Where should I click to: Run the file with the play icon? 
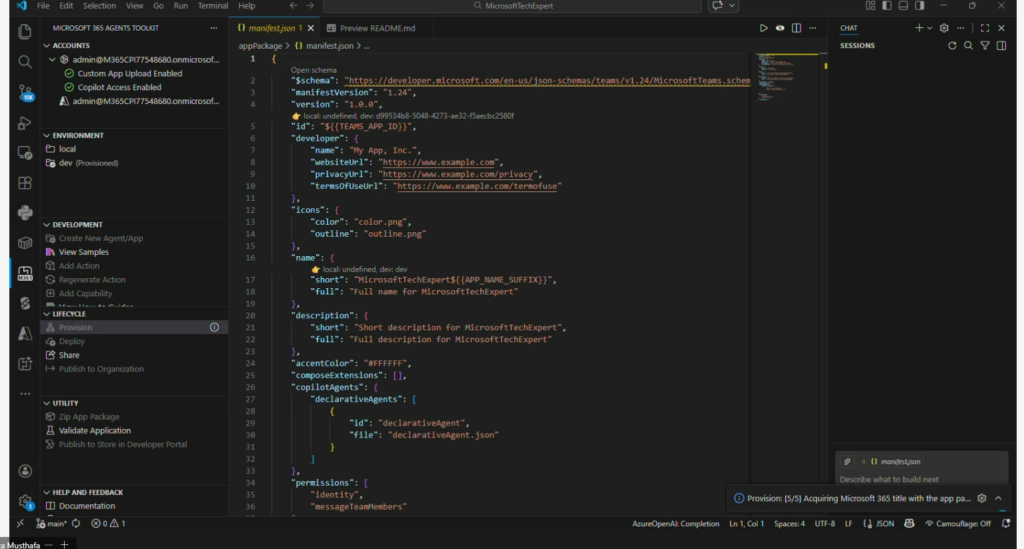764,28
